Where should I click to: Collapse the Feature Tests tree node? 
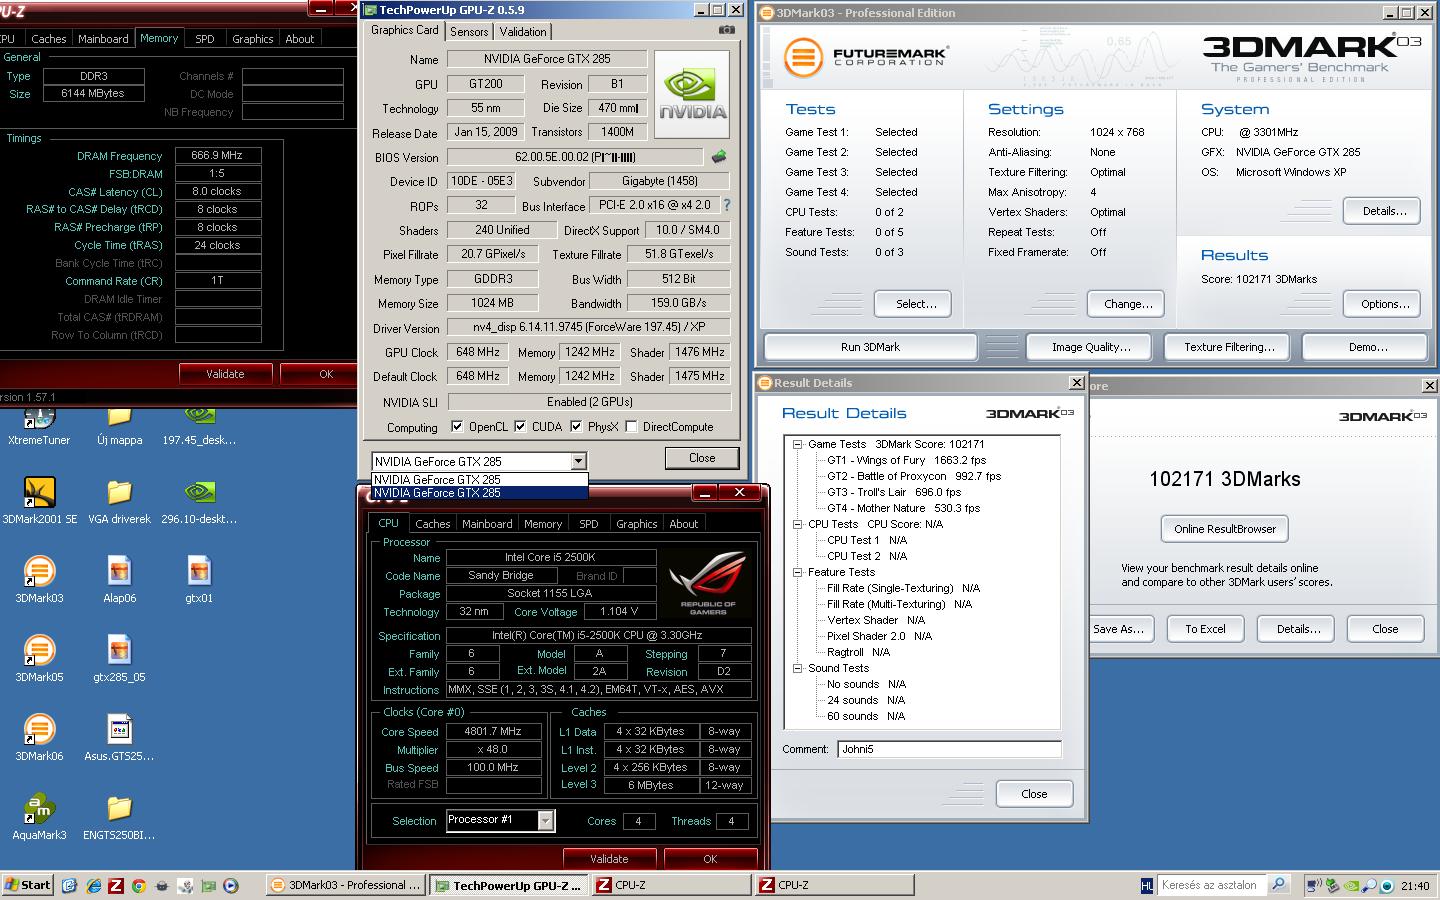tap(798, 572)
